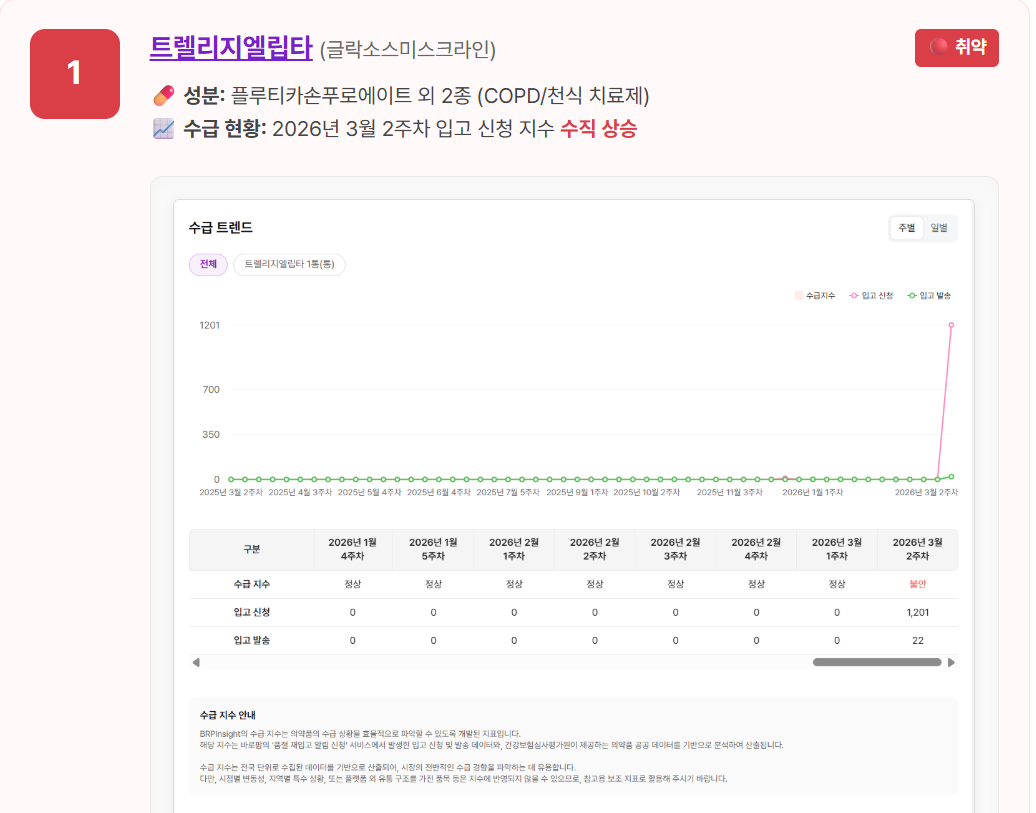Switch chart view to 주별
This screenshot has height=813, width=1036.
[x=907, y=228]
